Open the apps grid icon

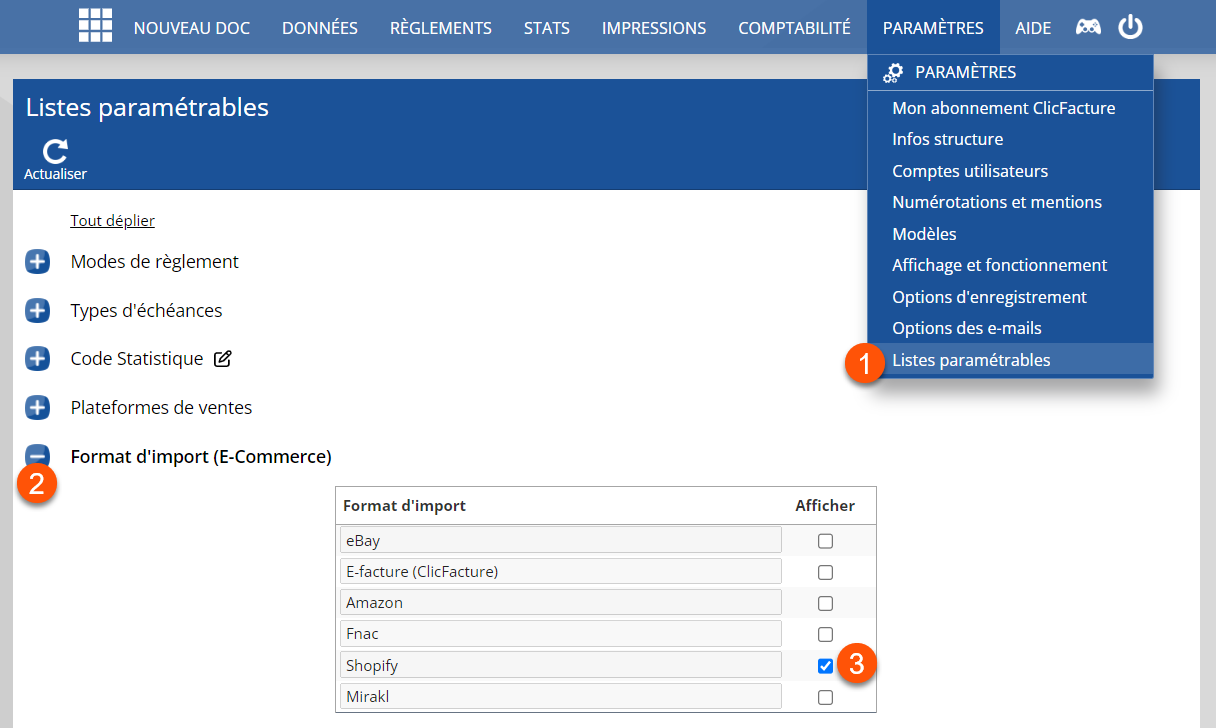pyautogui.click(x=95, y=26)
